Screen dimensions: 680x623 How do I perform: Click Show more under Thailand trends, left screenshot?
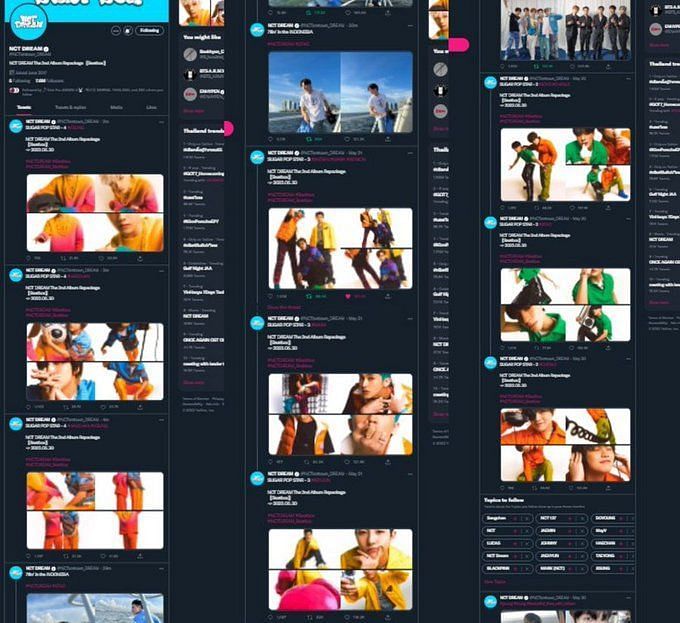coord(193,383)
